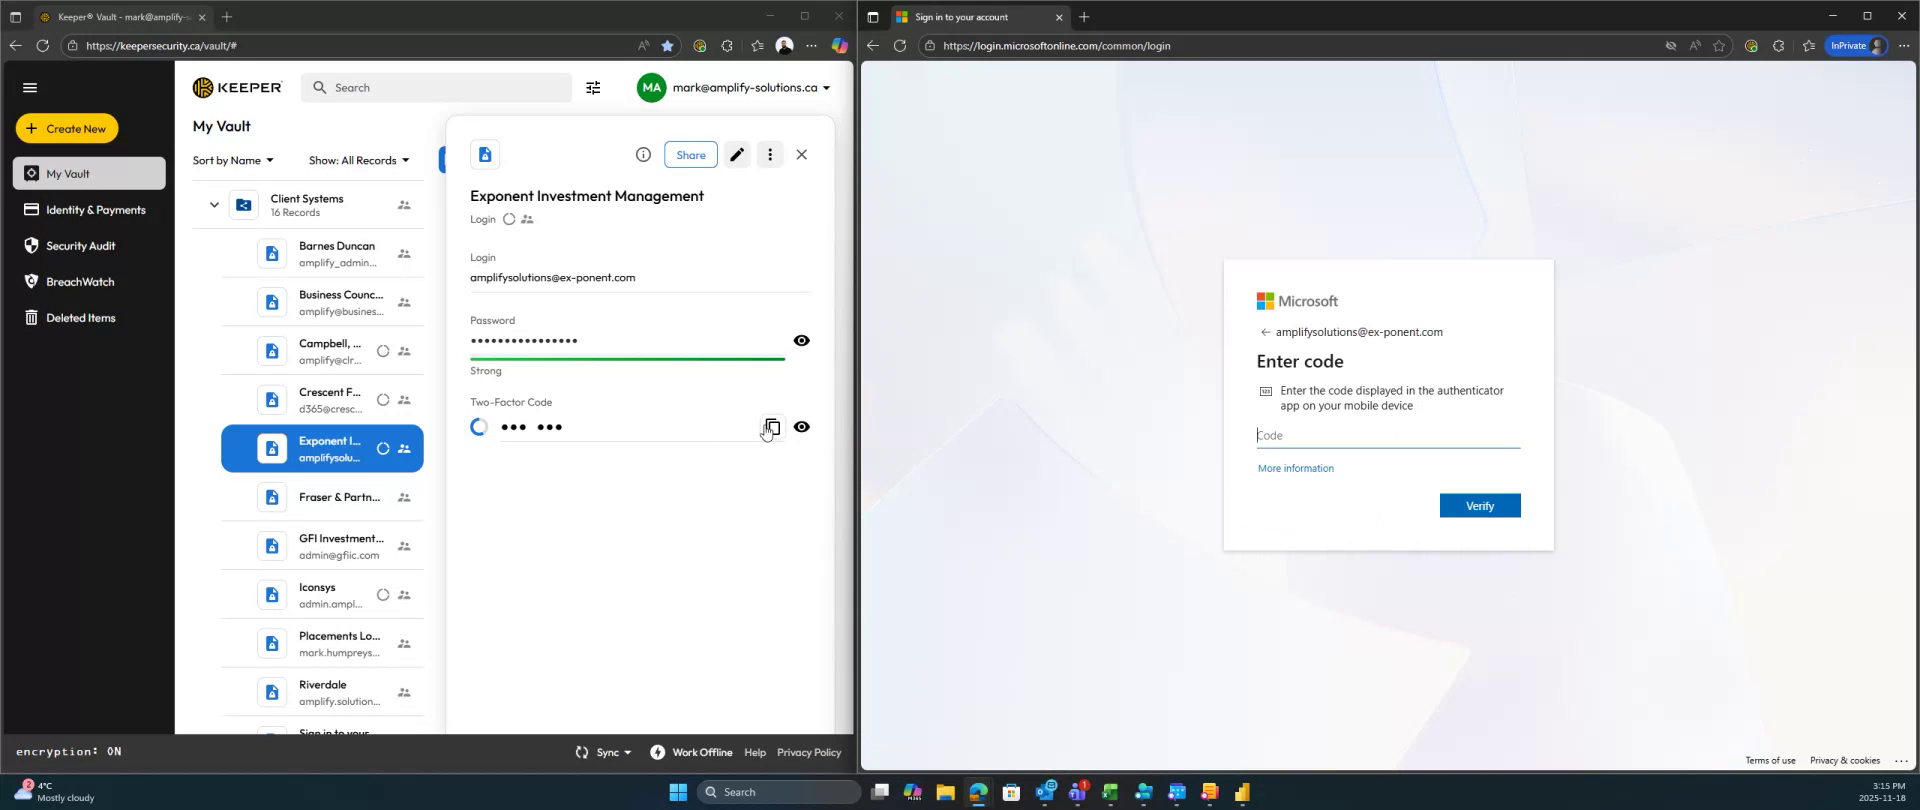The image size is (1920, 810).
Task: Open the Sync dropdown in footer
Action: pyautogui.click(x=603, y=753)
